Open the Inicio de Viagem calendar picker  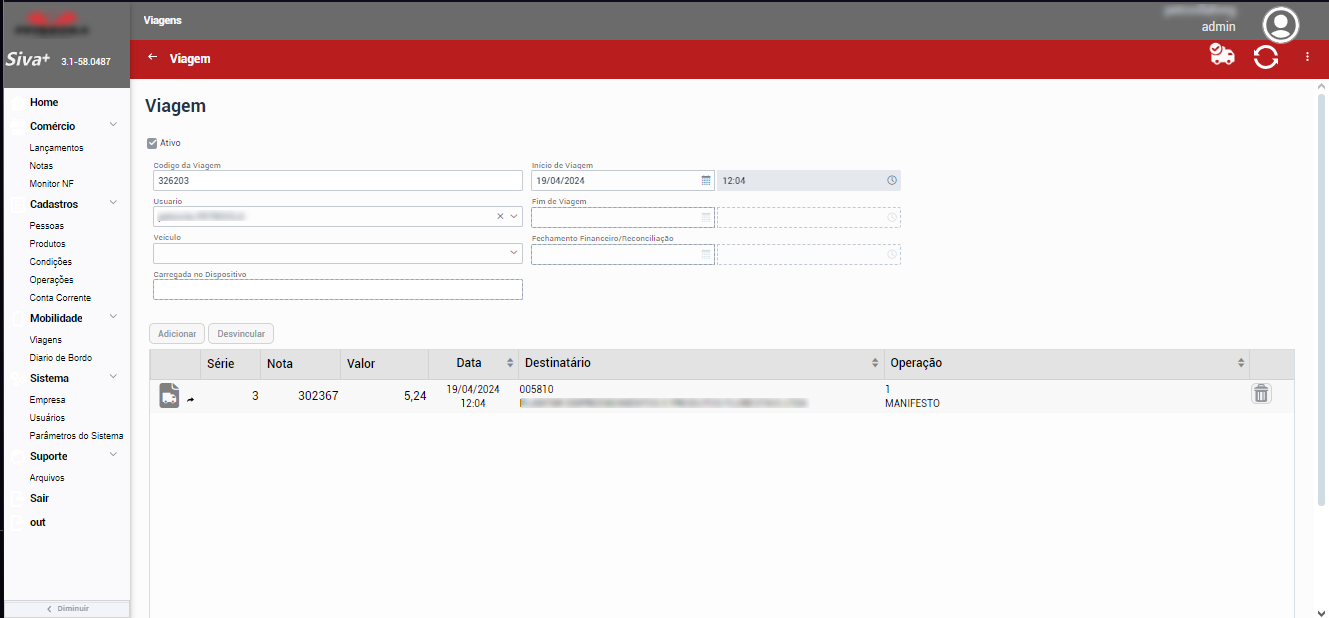(x=705, y=180)
